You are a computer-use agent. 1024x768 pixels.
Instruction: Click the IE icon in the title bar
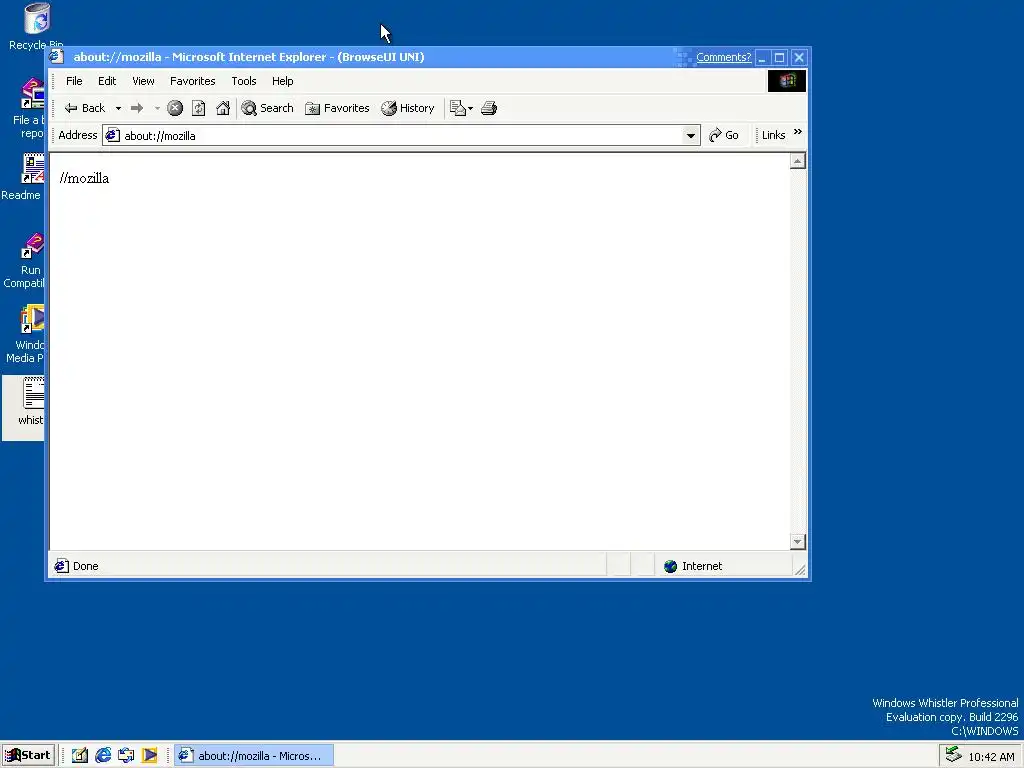(57, 57)
